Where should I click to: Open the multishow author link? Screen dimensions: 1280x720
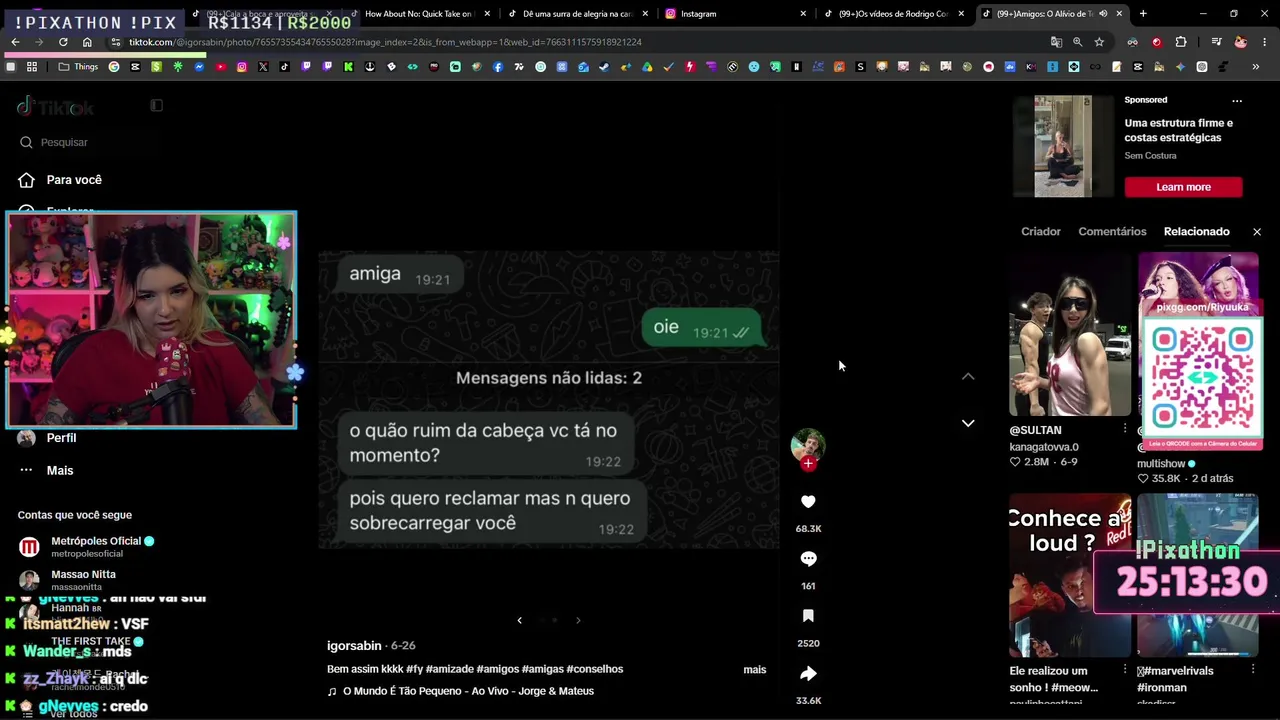click(x=1161, y=464)
